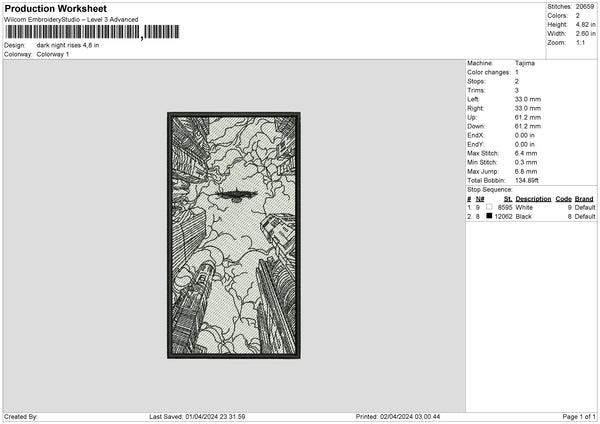Click the Stitches value 20659
Image resolution: width=600 pixels, height=424 pixels.
[585, 7]
